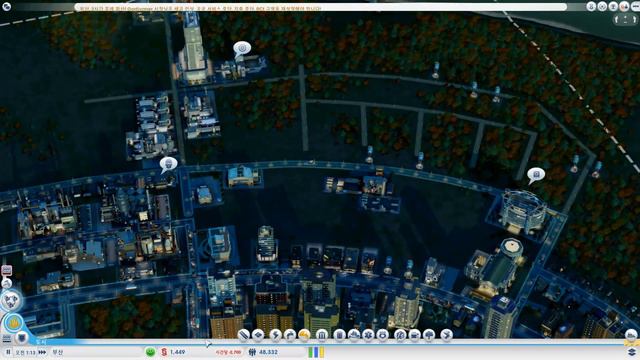This screenshot has width=640, height=360.
Task: Rotate camera left with left bracket control
Action: [617, 19]
